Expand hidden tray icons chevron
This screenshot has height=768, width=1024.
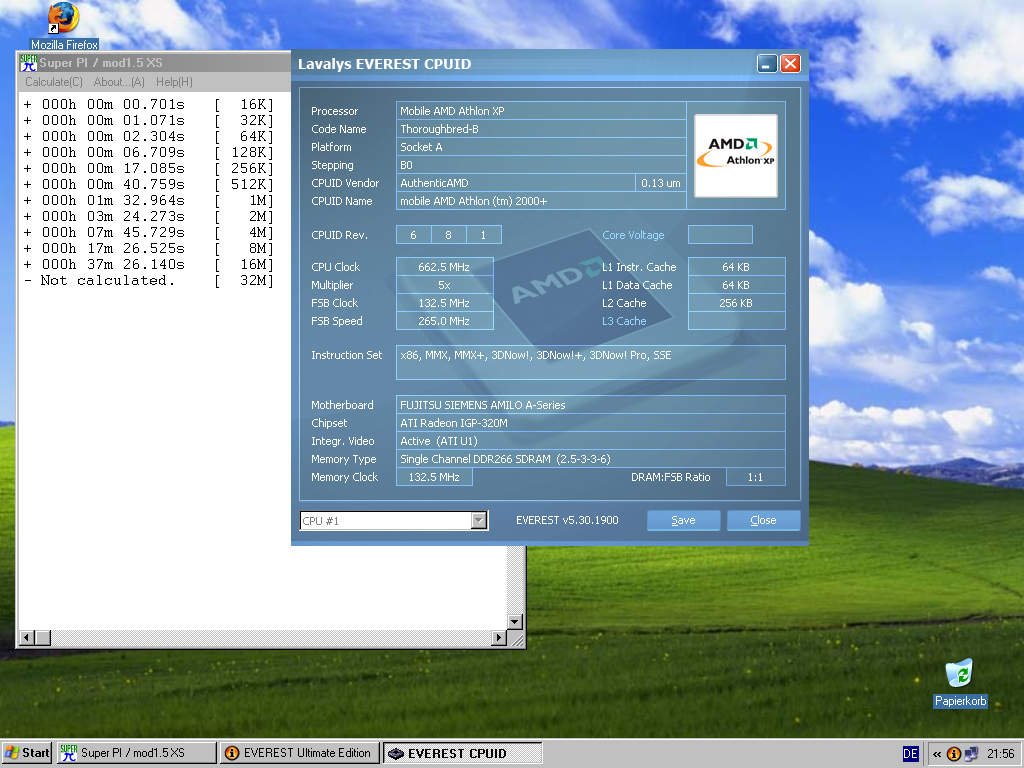pos(937,754)
